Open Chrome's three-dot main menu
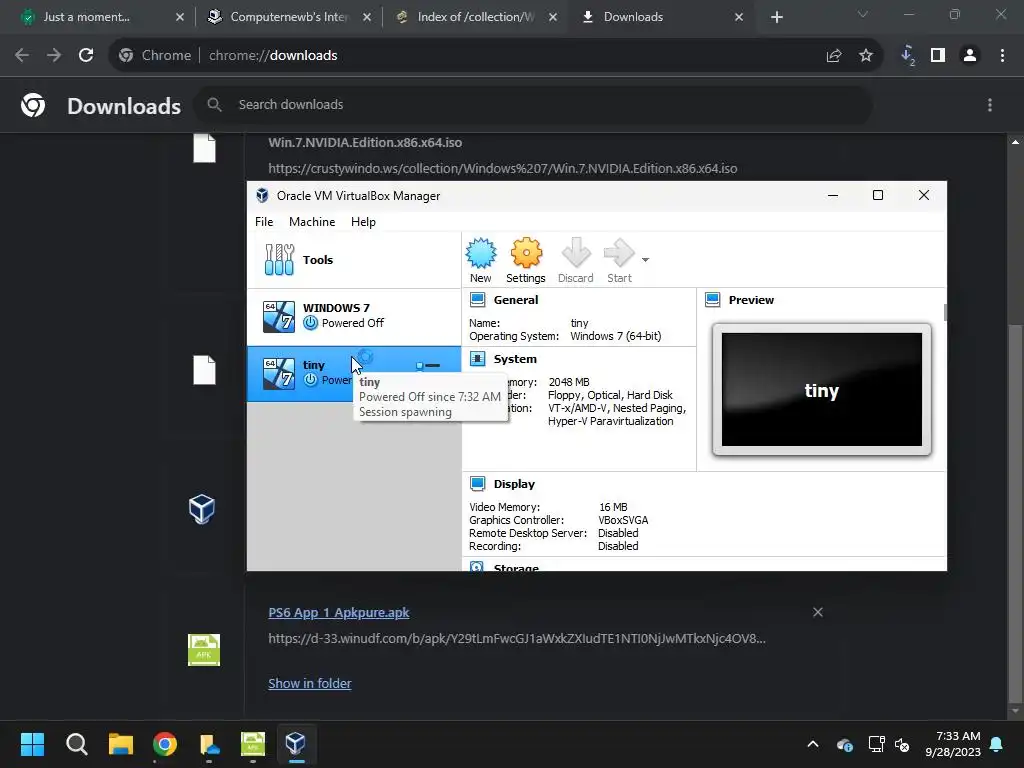Image resolution: width=1024 pixels, height=768 pixels. pyautogui.click(x=1002, y=56)
